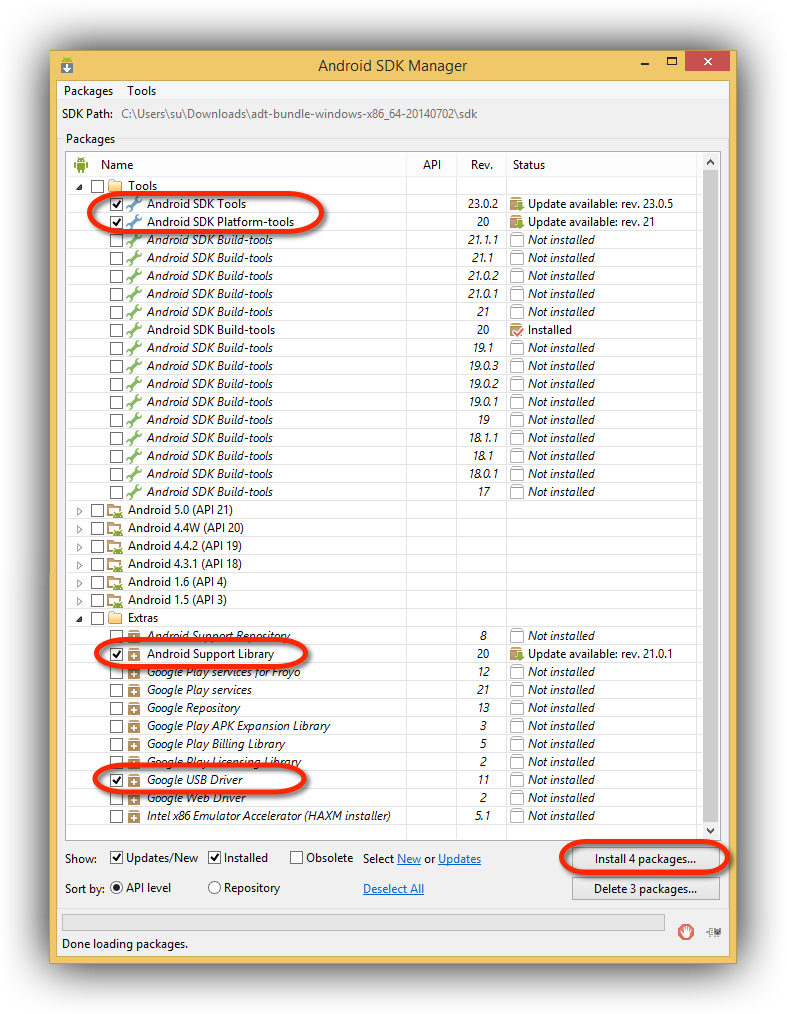
Task: Click the Android 5.0 (API 21) platform folder icon
Action: click(115, 510)
